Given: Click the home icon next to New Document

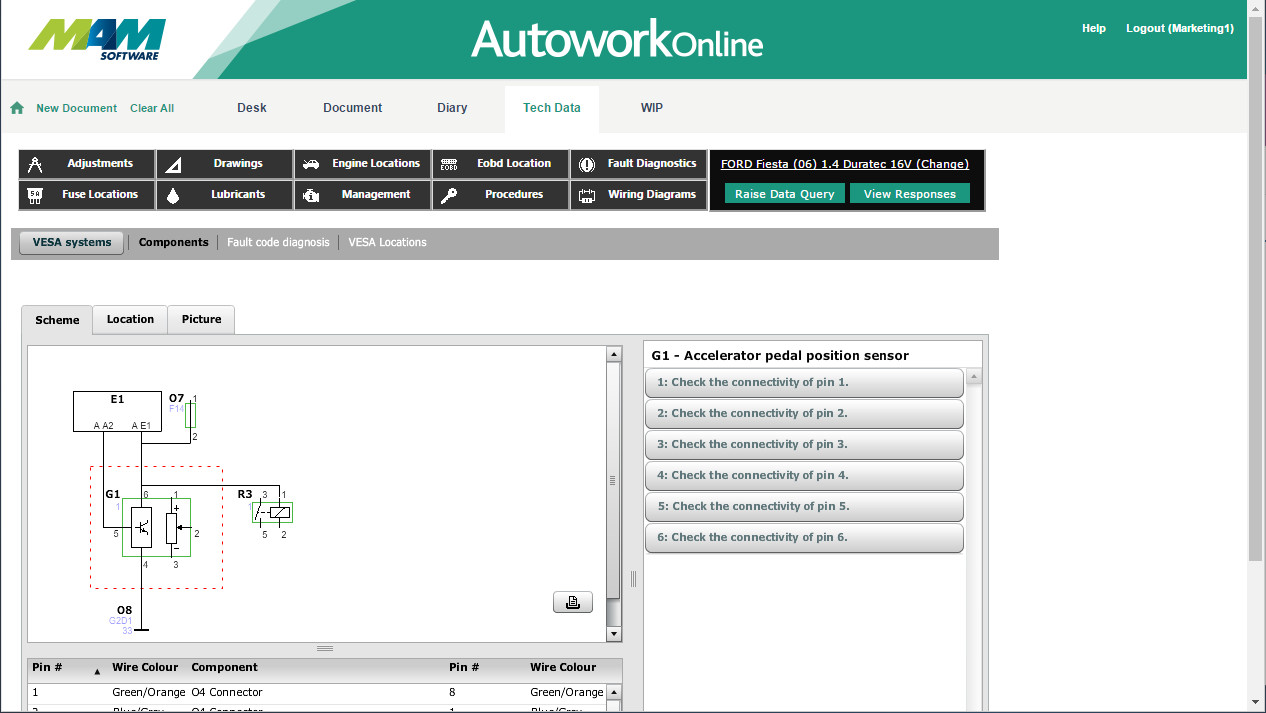Looking at the screenshot, I should coord(17,108).
